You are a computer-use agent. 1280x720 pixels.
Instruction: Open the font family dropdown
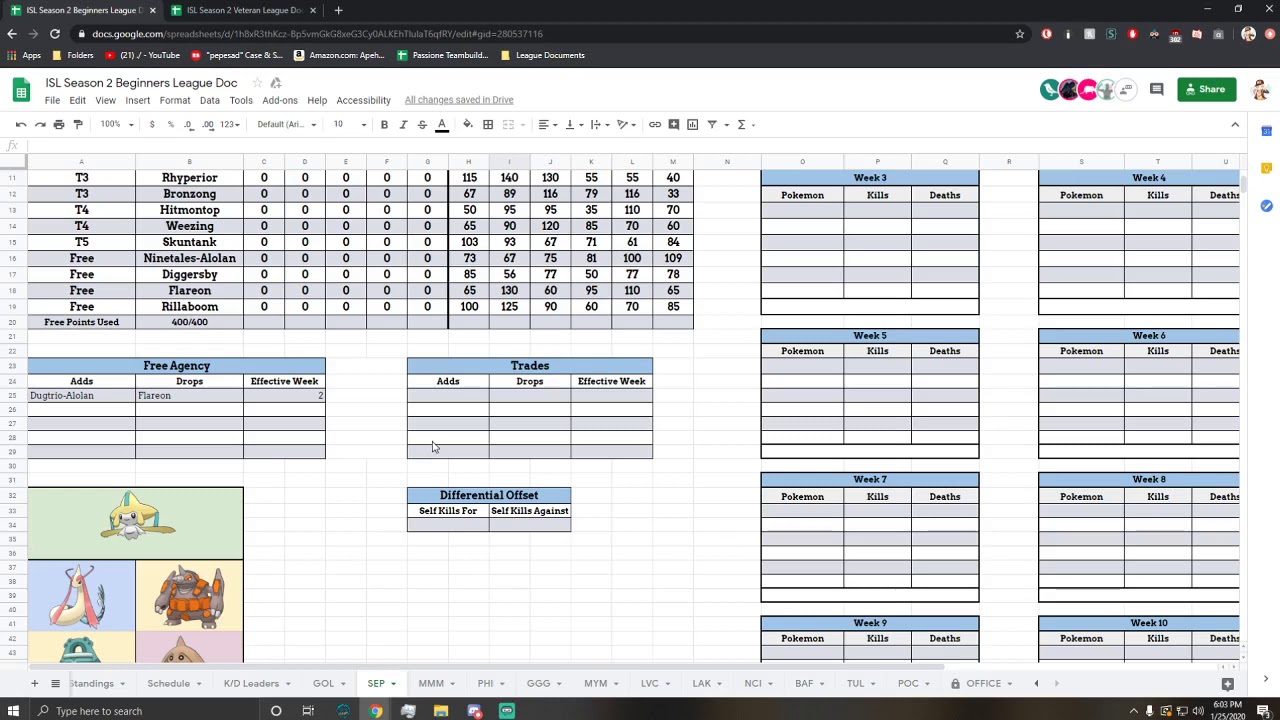[286, 124]
